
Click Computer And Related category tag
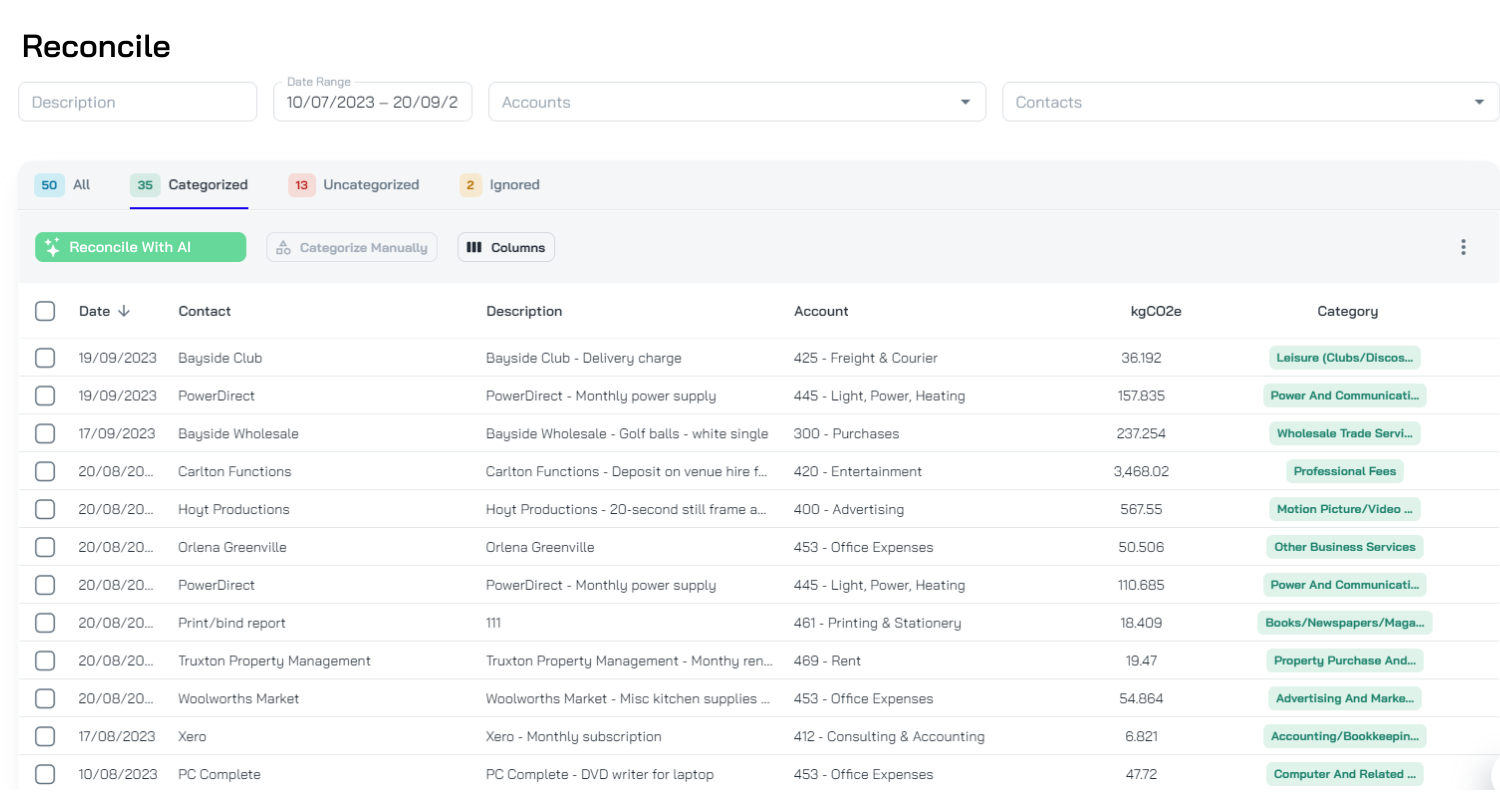tap(1345, 774)
